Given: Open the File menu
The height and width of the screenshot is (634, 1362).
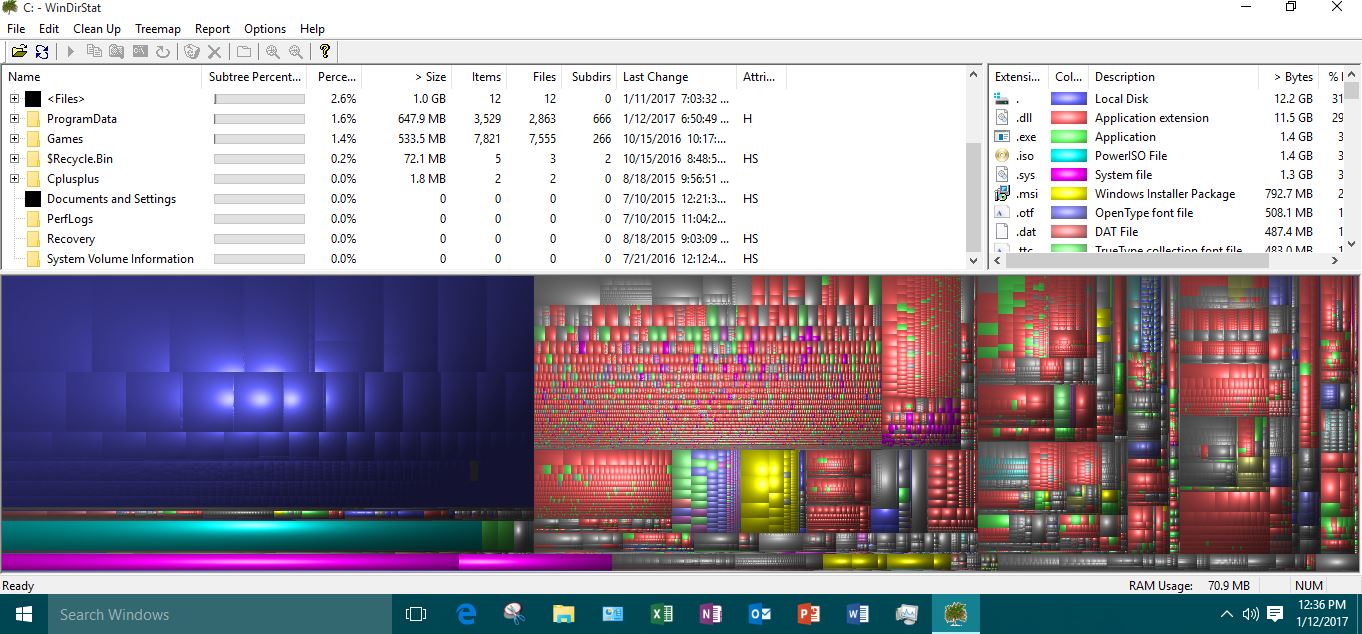Looking at the screenshot, I should (16, 29).
